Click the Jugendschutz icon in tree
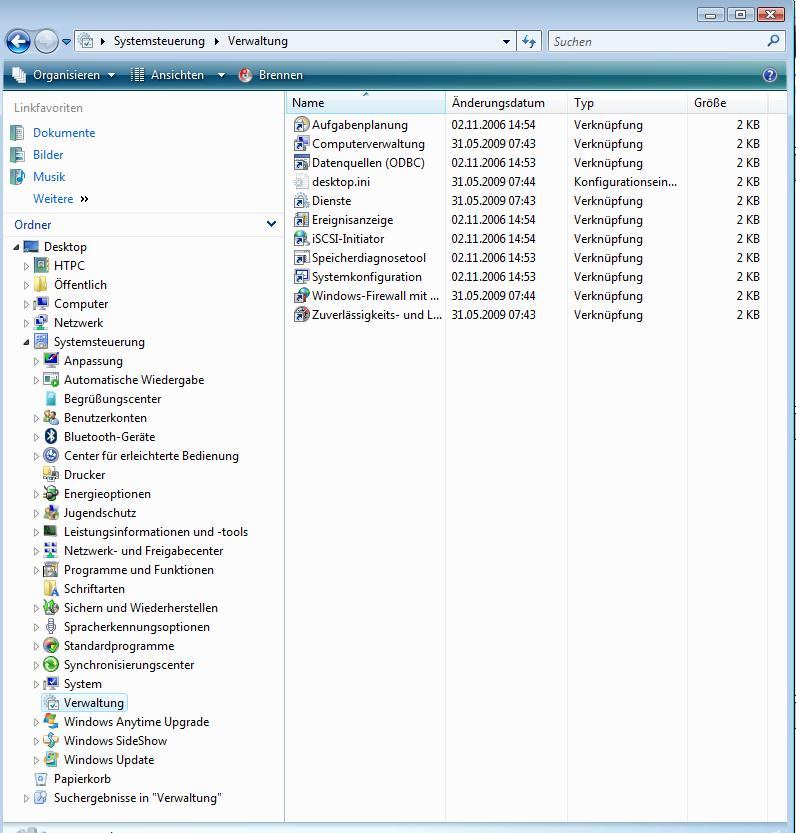This screenshot has width=796, height=833. point(51,512)
